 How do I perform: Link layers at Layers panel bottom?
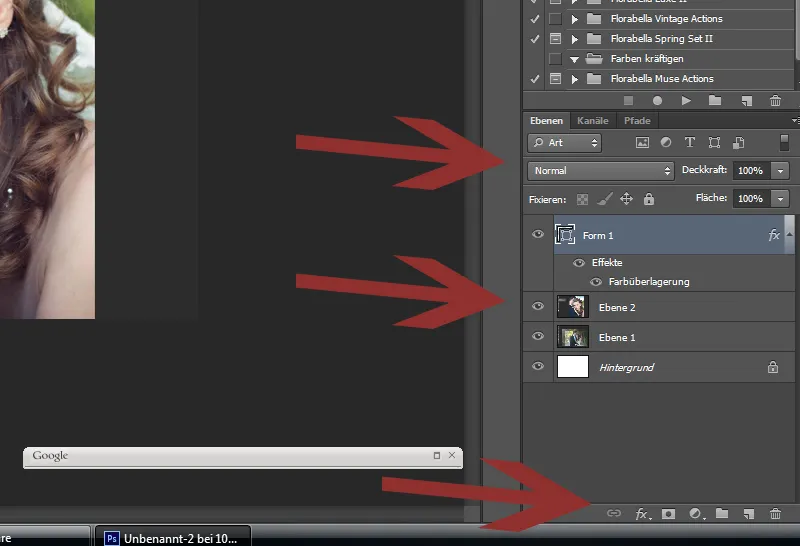tap(614, 513)
